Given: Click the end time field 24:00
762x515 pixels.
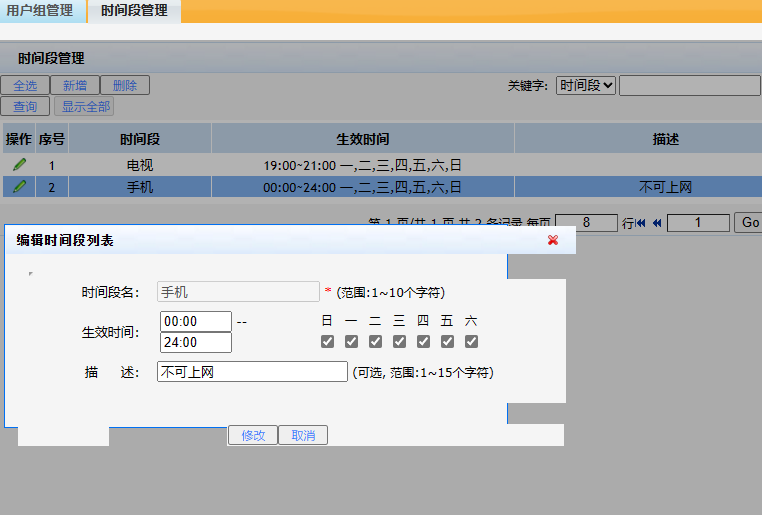Looking at the screenshot, I should coord(196,343).
